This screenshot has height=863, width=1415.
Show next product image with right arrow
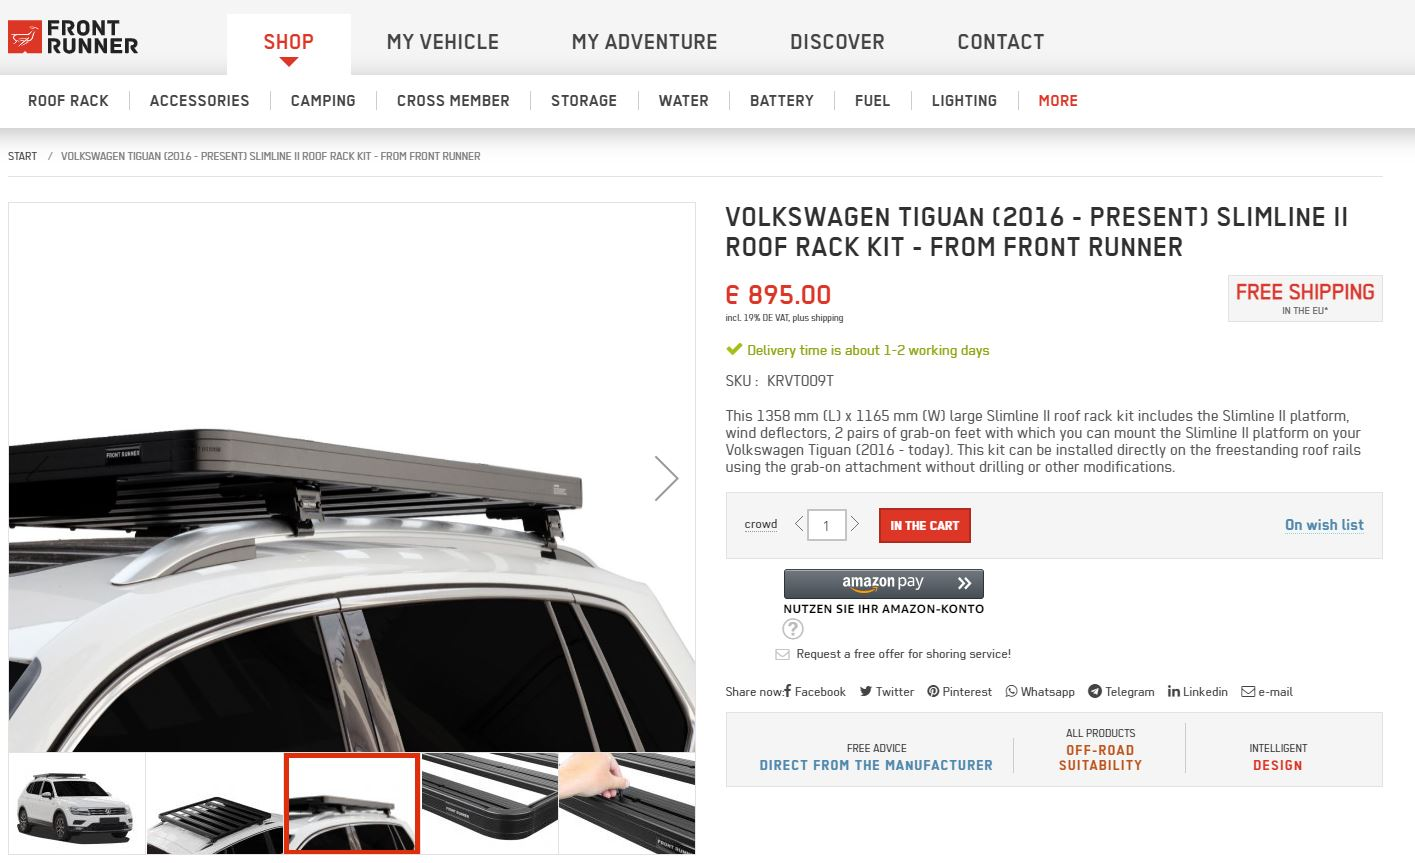666,478
